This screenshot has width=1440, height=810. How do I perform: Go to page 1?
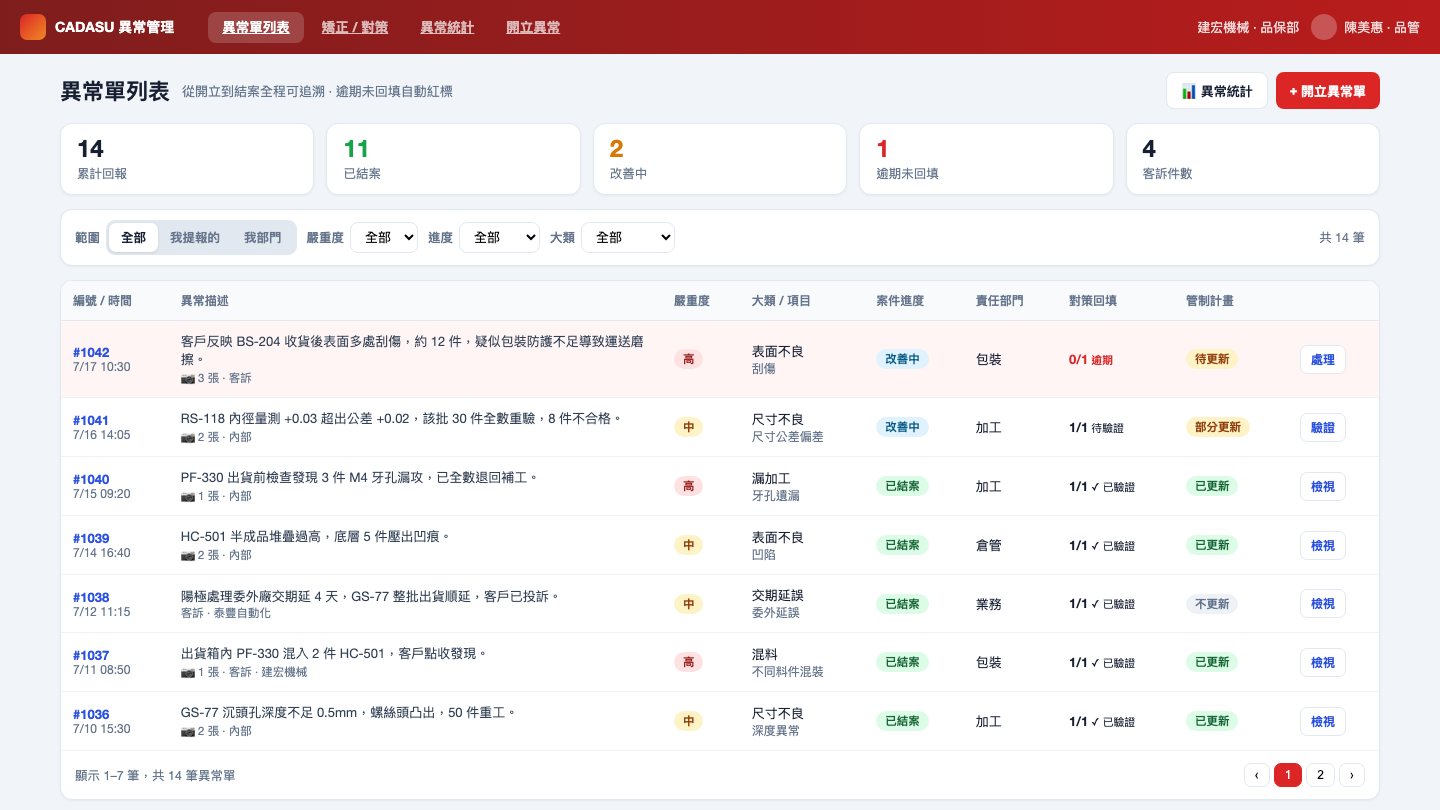point(1288,775)
